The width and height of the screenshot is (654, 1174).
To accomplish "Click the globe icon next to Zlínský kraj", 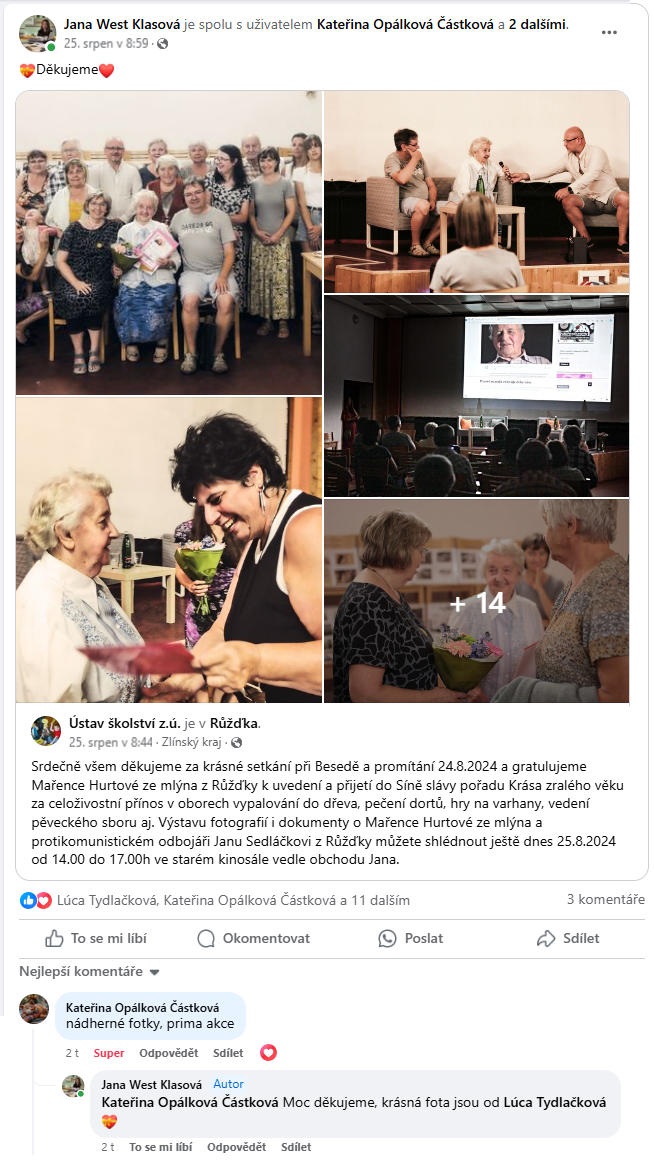I will [x=237, y=742].
